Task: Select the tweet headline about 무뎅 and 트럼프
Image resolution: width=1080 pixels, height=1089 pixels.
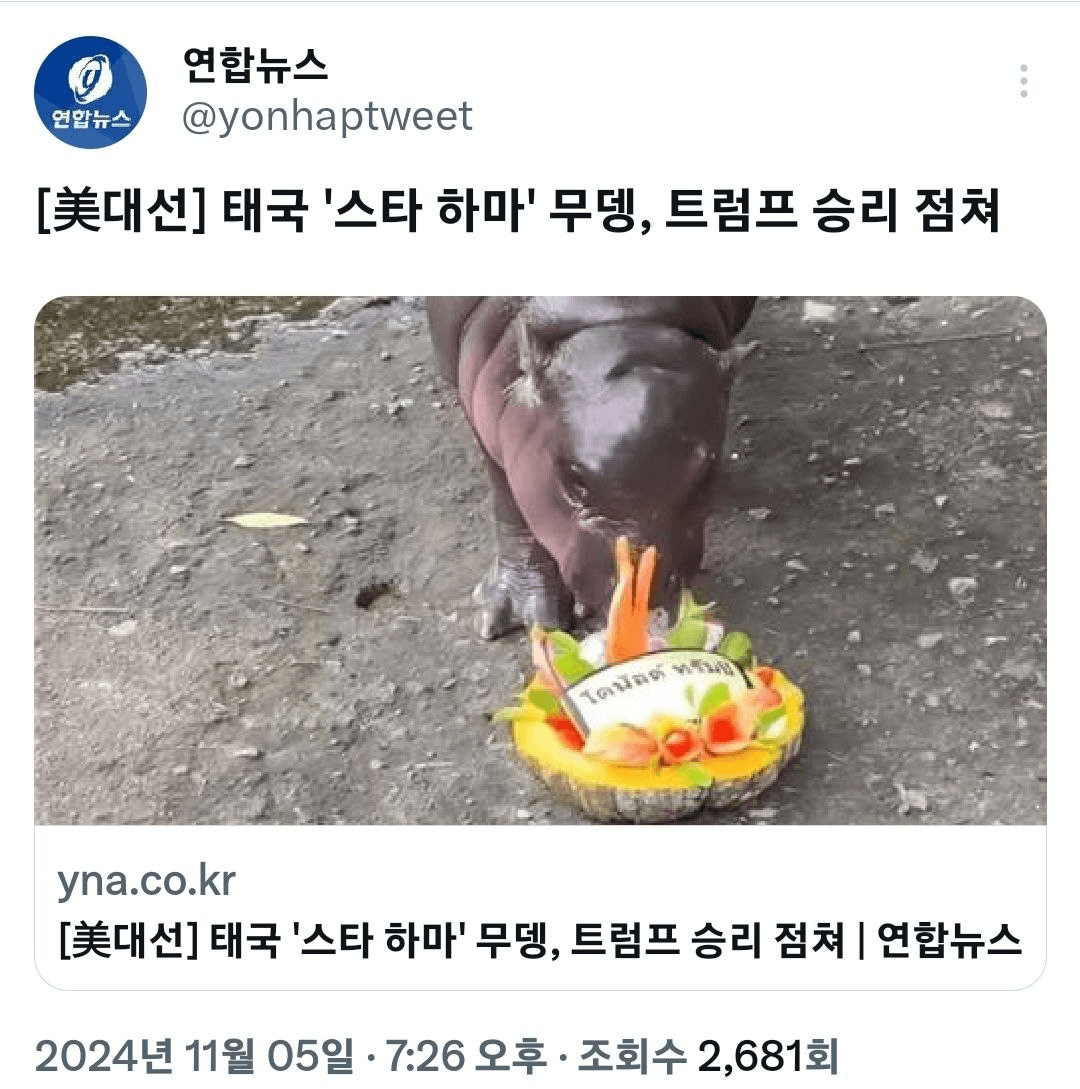Action: coord(517,210)
